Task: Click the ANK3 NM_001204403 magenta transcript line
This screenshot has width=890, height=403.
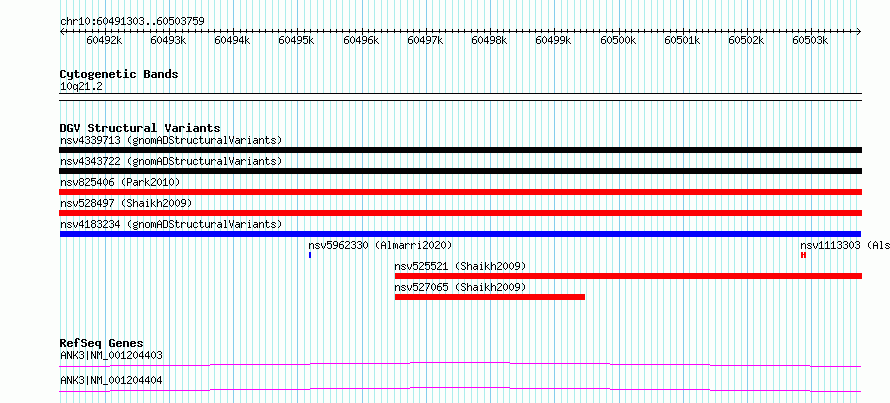Action: [460, 364]
